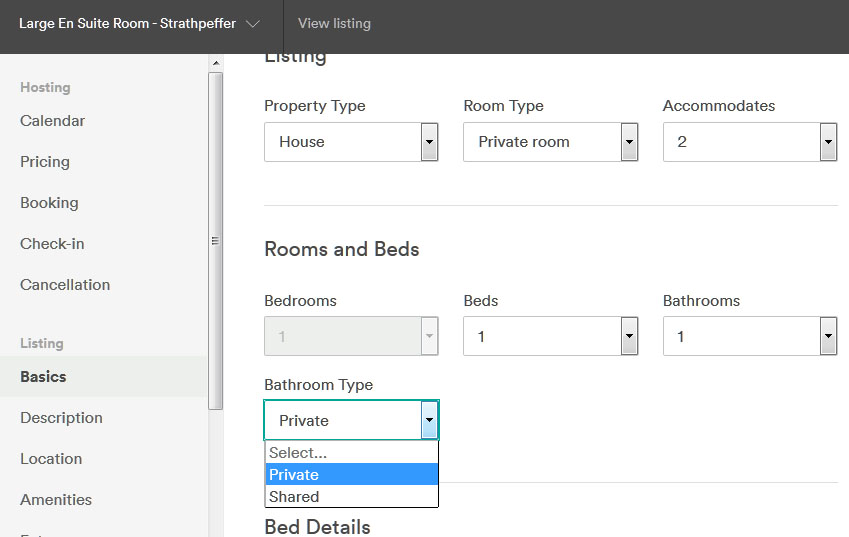Choose Private in Bathroom Type list
The image size is (849, 537).
[294, 475]
